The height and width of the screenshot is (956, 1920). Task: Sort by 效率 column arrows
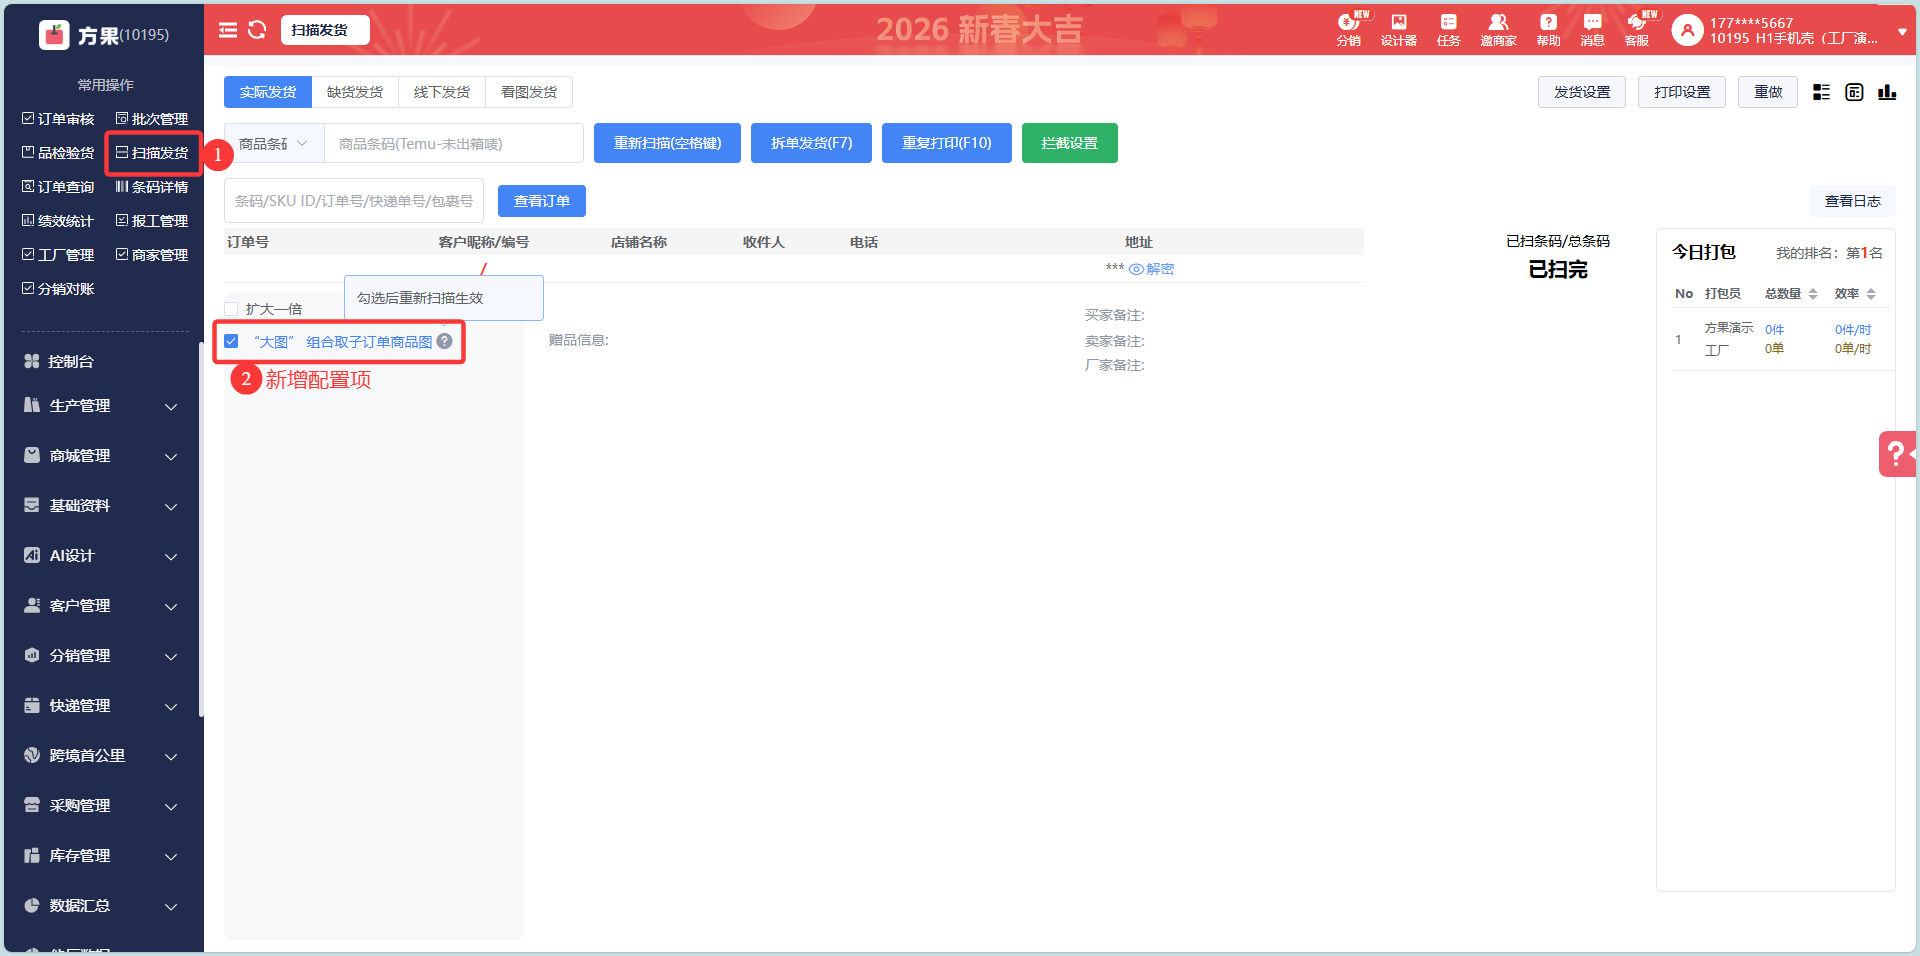click(1871, 294)
